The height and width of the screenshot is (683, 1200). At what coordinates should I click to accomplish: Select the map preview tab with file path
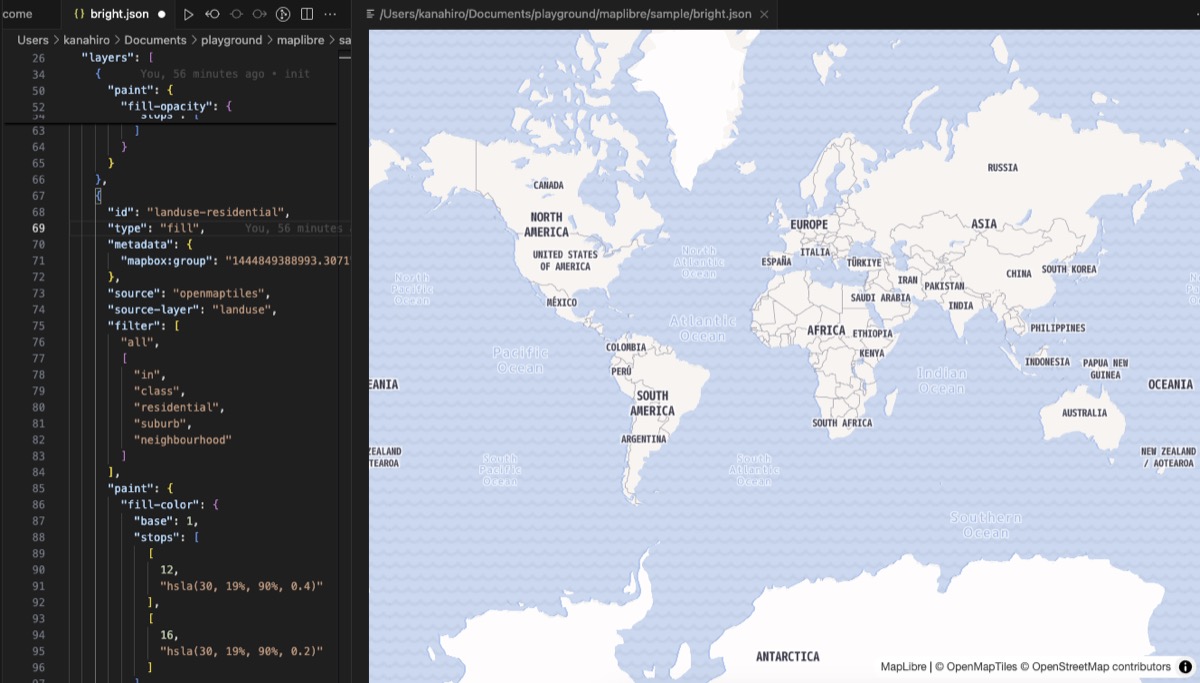pyautogui.click(x=565, y=14)
